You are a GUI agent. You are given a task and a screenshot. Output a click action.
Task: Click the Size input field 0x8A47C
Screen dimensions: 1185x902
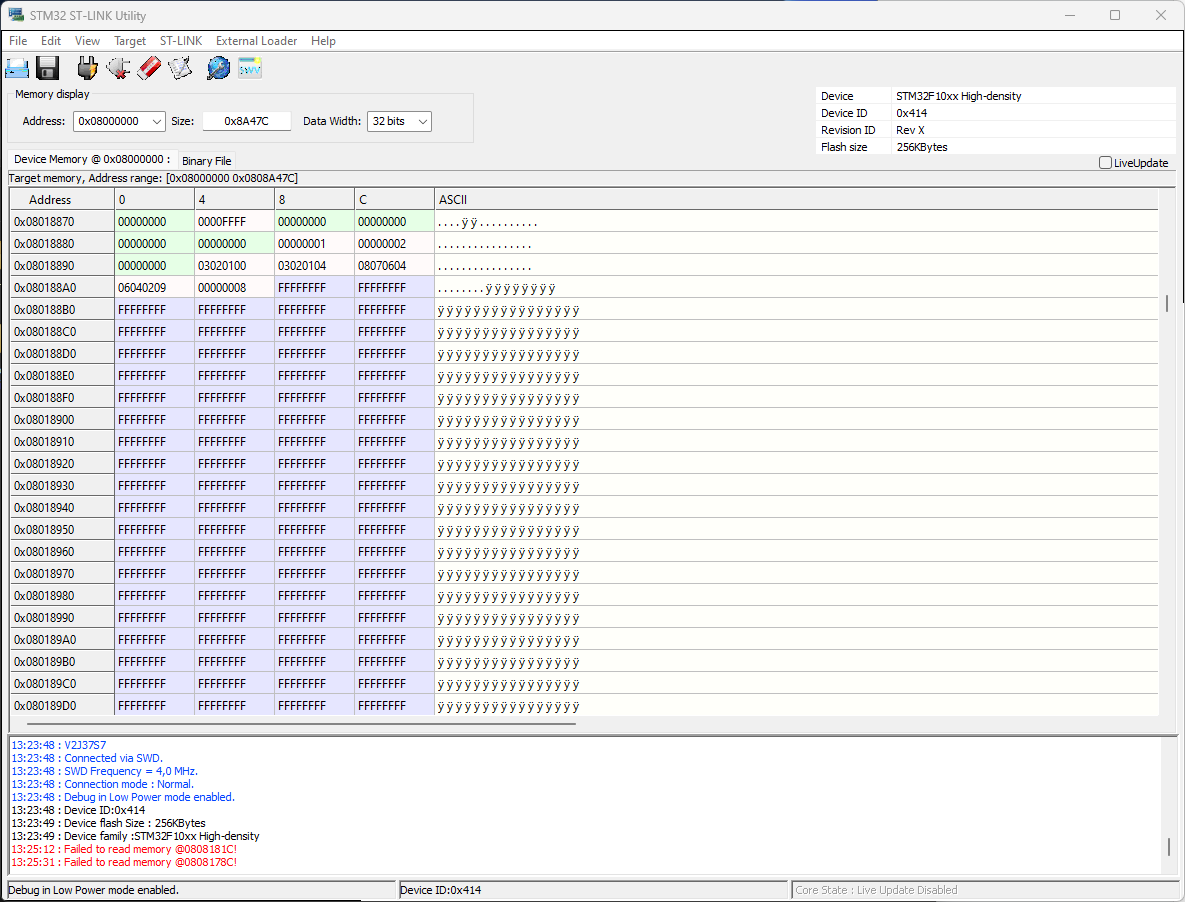246,122
